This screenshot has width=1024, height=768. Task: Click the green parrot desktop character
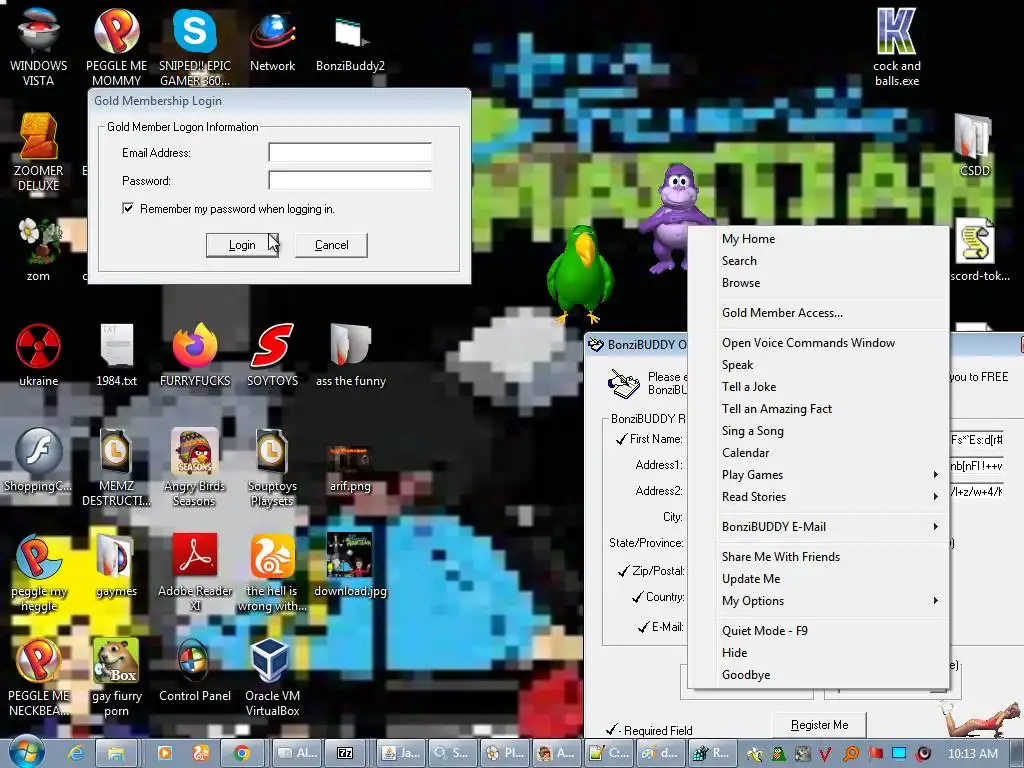coord(580,274)
